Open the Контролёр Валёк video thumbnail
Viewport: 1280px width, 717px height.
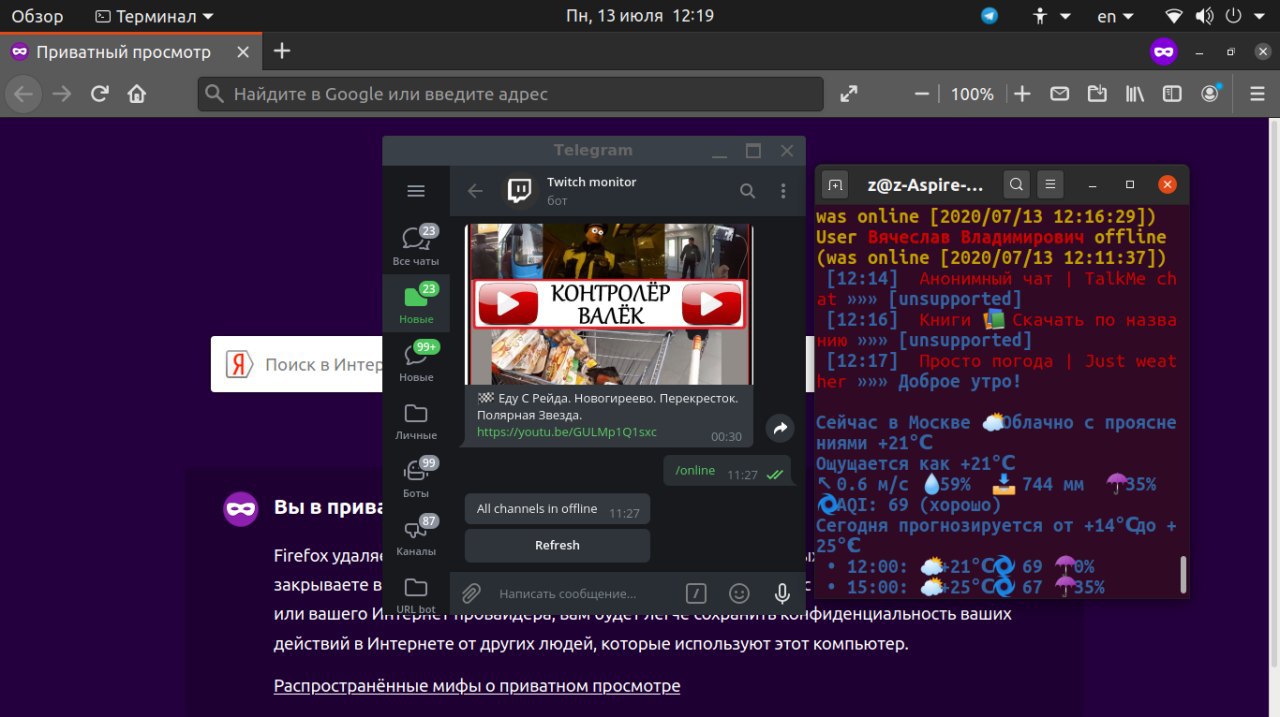click(610, 305)
